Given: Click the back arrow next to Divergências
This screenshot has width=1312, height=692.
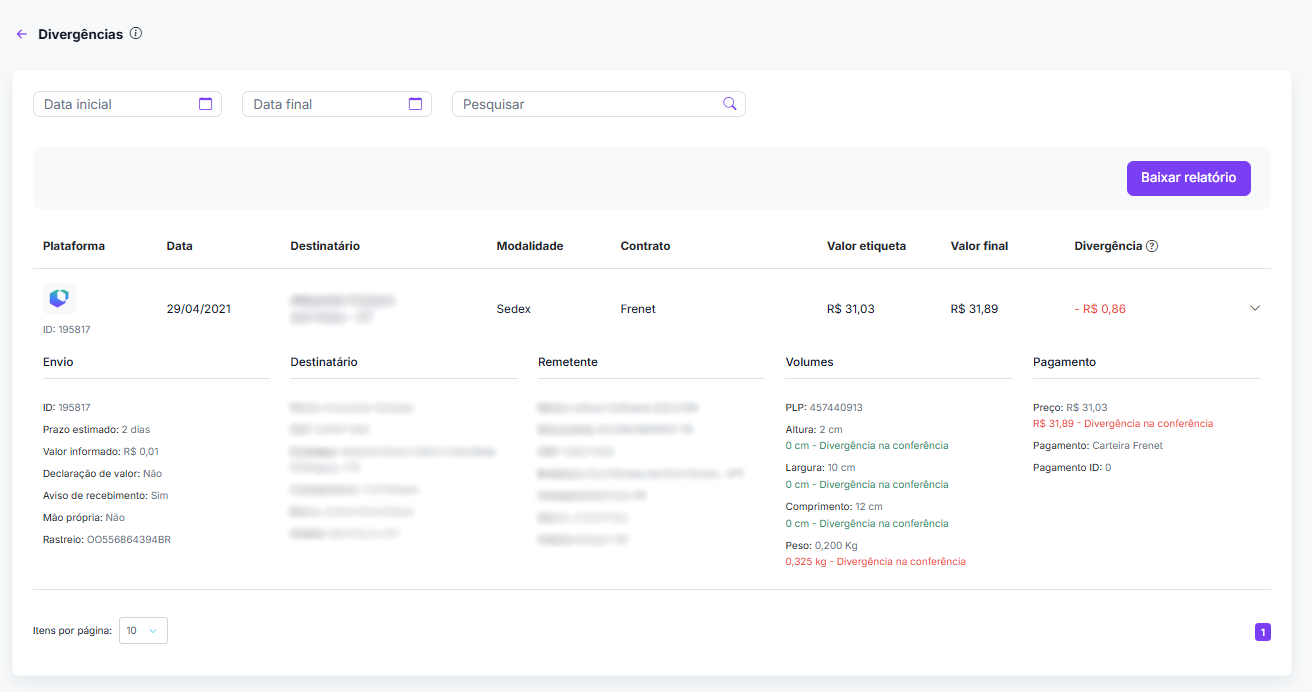Looking at the screenshot, I should click(22, 34).
